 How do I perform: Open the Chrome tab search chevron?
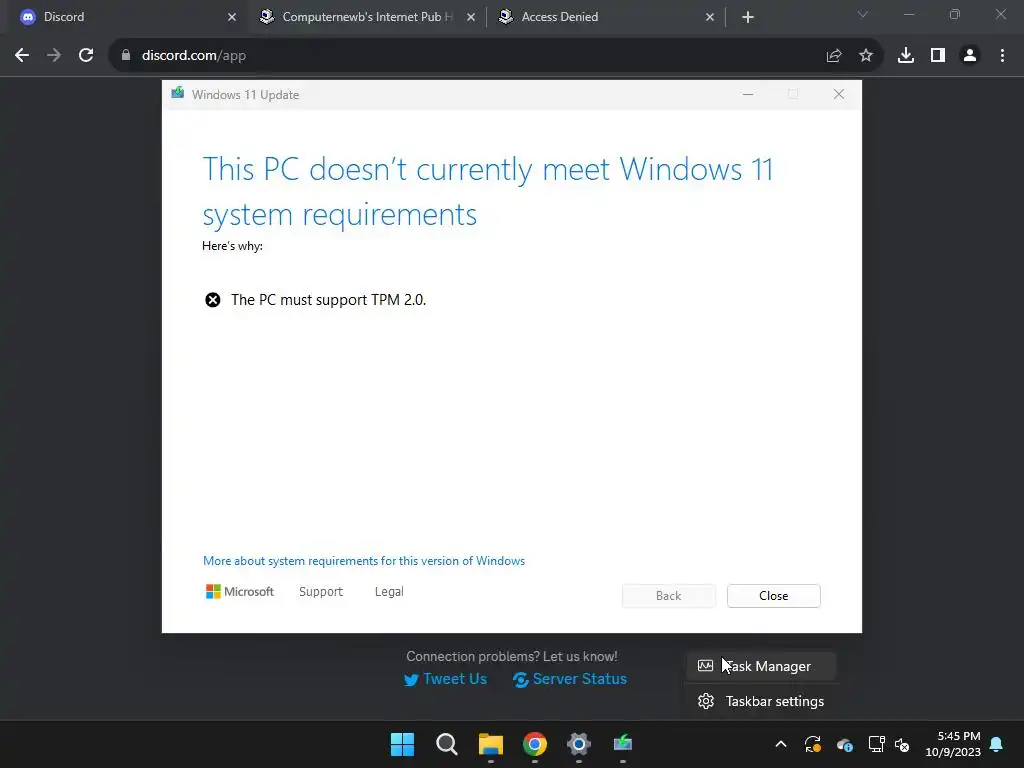coord(863,14)
